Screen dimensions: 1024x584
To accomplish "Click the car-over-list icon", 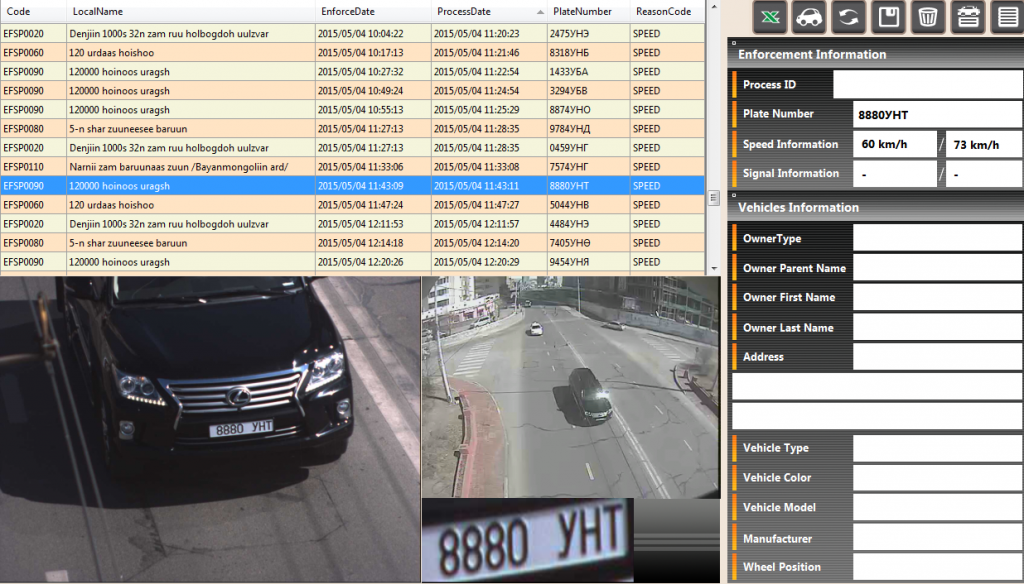I will click(x=966, y=17).
